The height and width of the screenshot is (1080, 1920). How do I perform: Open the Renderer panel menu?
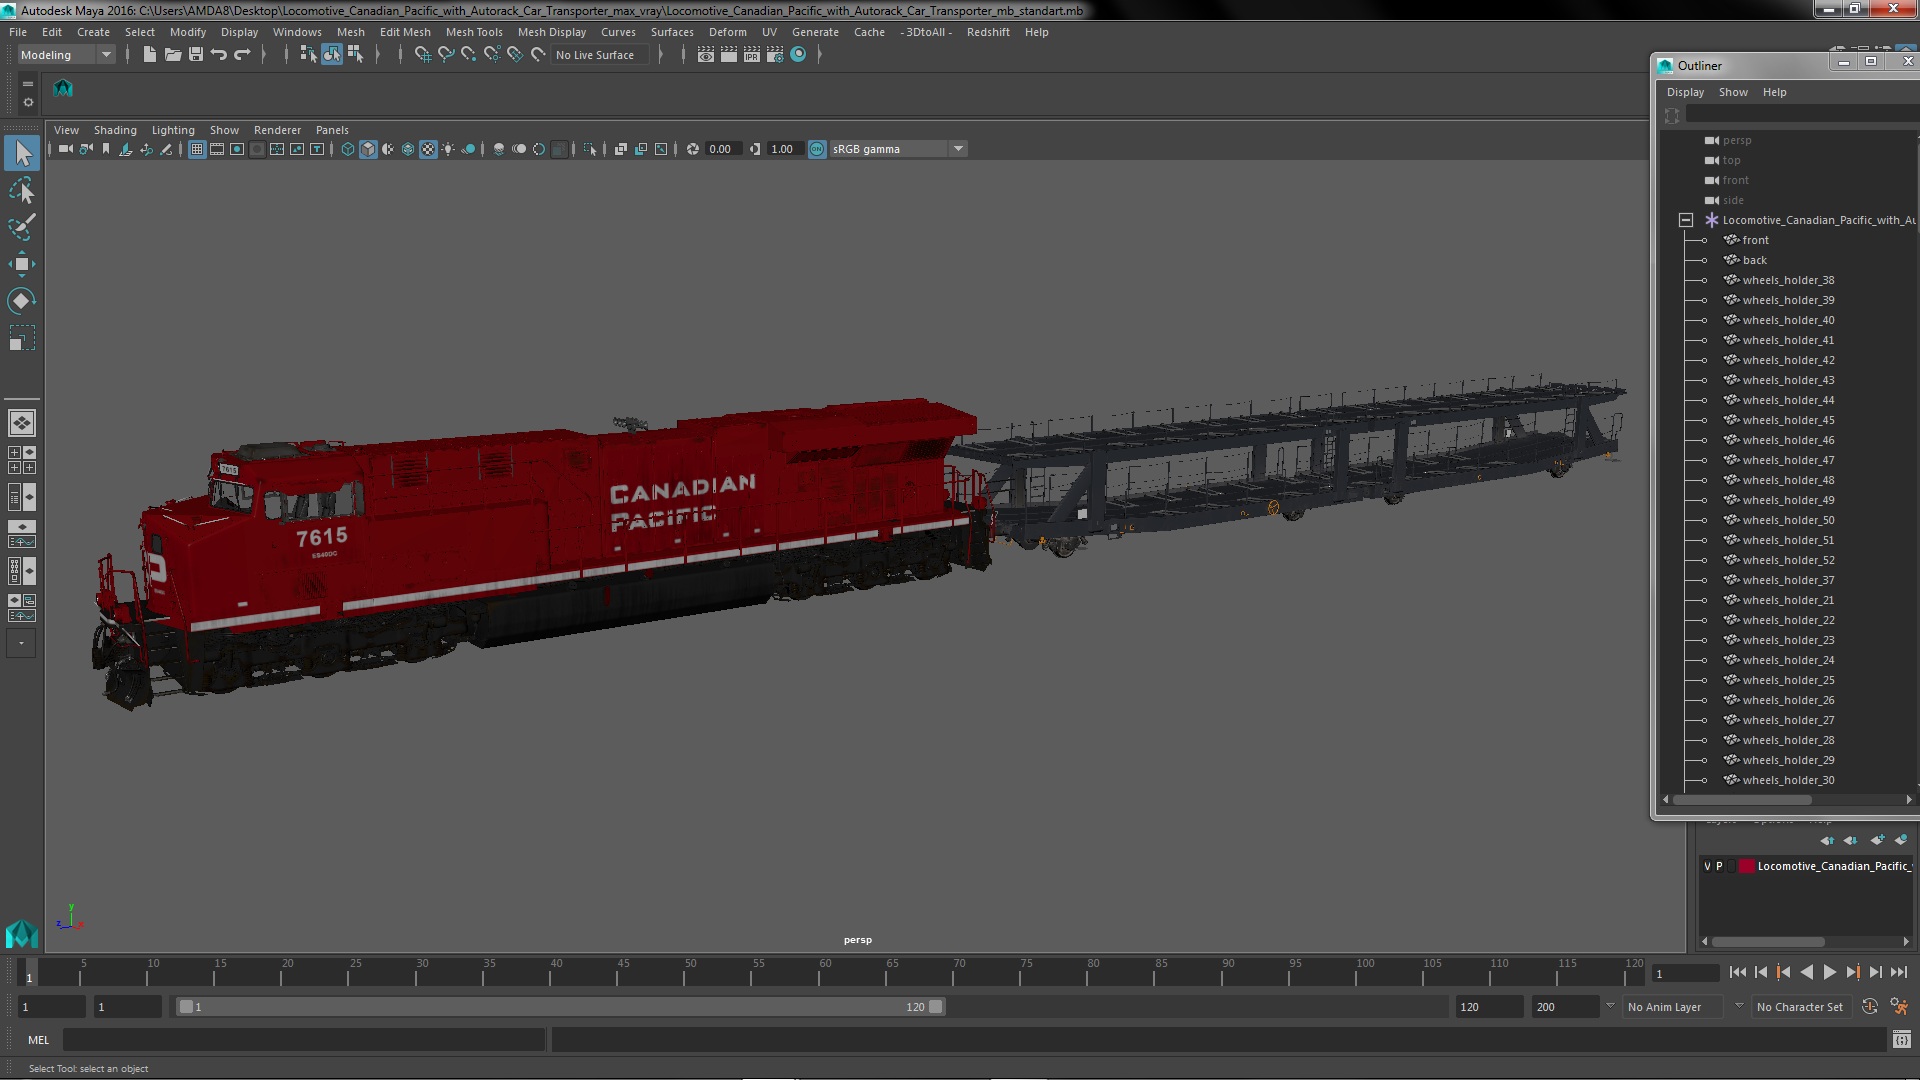pos(277,130)
